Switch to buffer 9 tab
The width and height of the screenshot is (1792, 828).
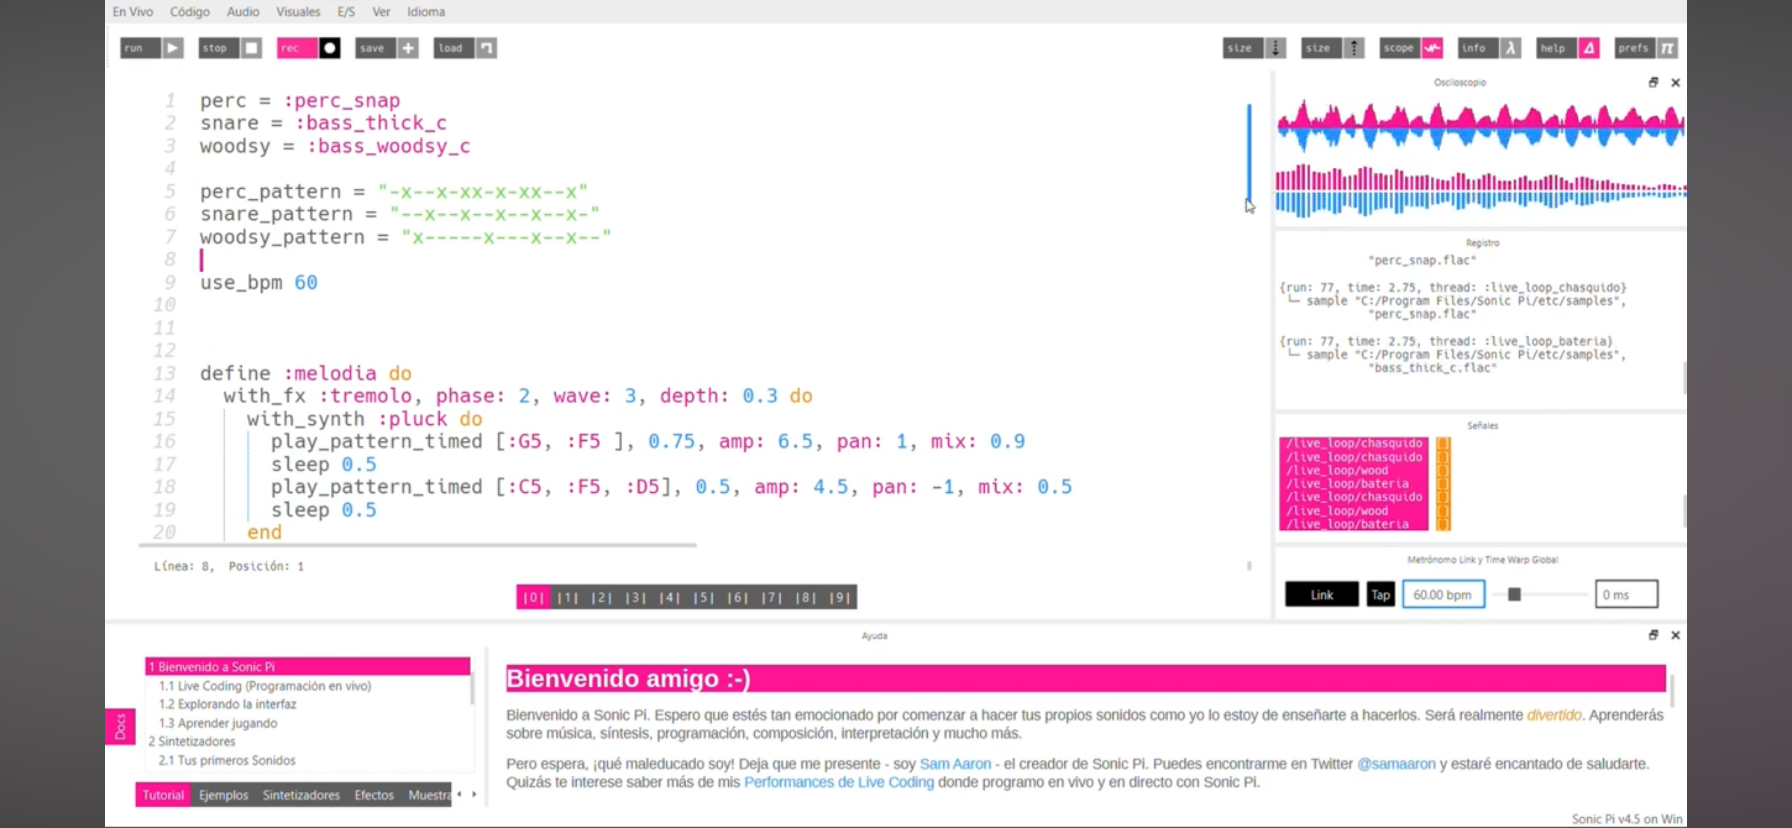(x=840, y=597)
